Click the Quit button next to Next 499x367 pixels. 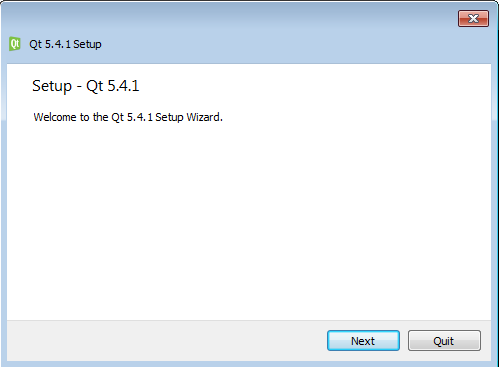point(444,341)
